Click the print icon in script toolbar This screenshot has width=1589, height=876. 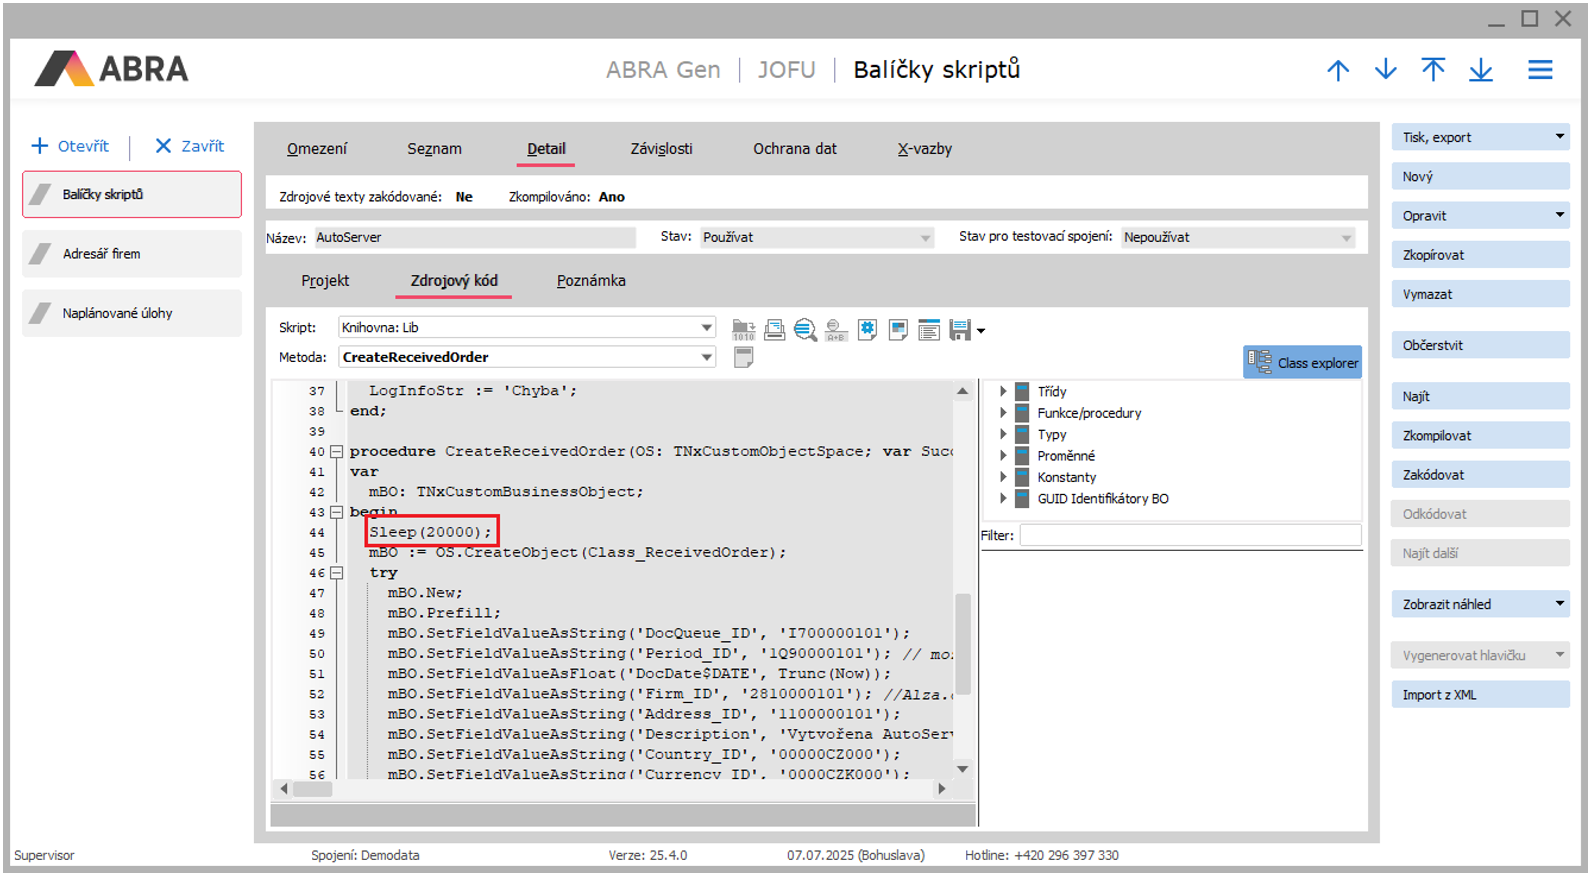774,330
